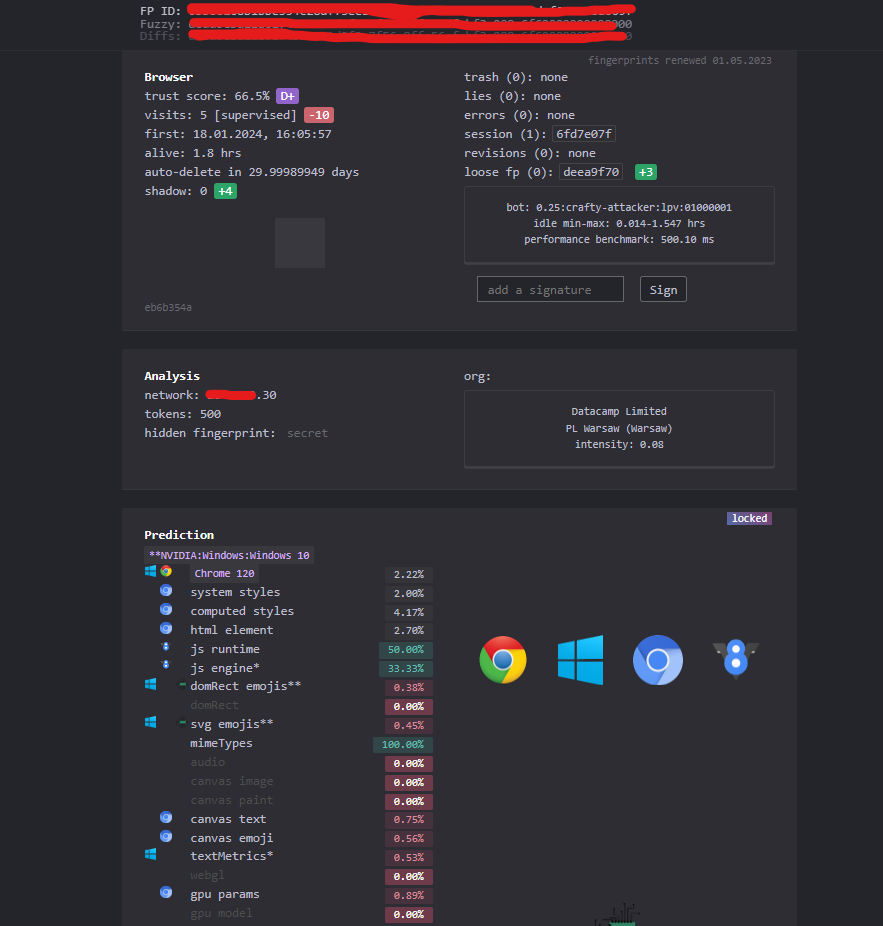Image resolution: width=883 pixels, height=926 pixels.
Task: Click the Windows logo on the Chrome 120 row
Action: tap(150, 570)
